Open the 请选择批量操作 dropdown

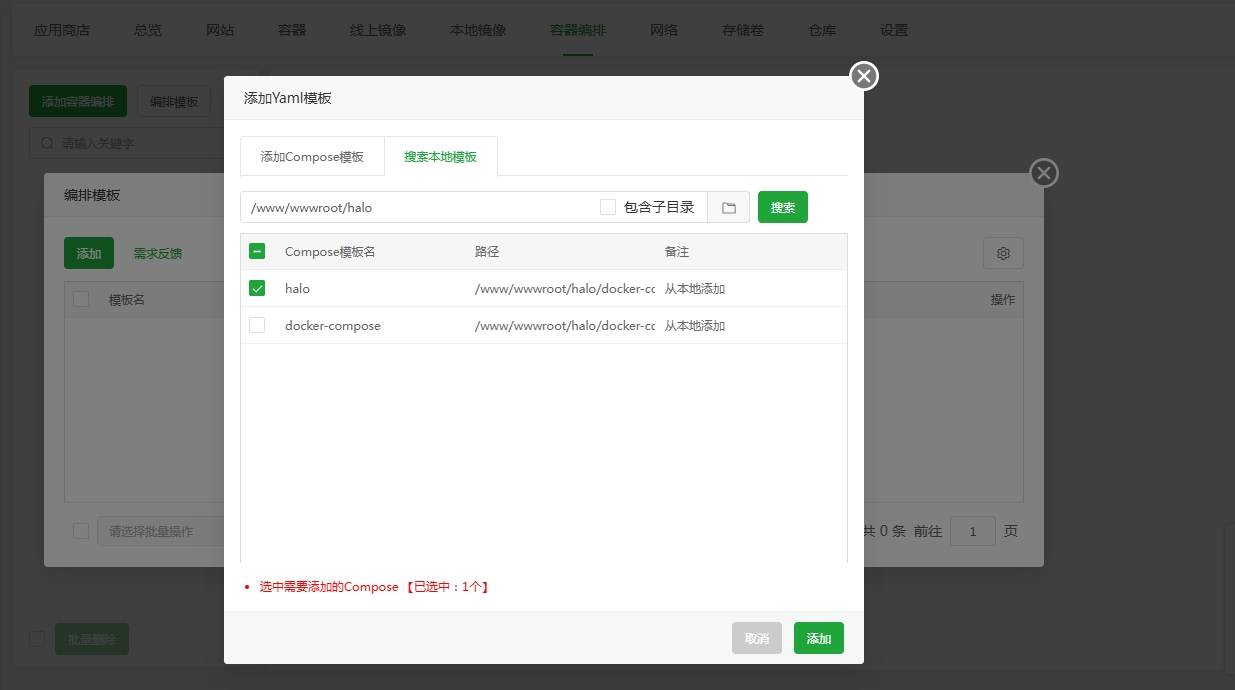(x=160, y=531)
